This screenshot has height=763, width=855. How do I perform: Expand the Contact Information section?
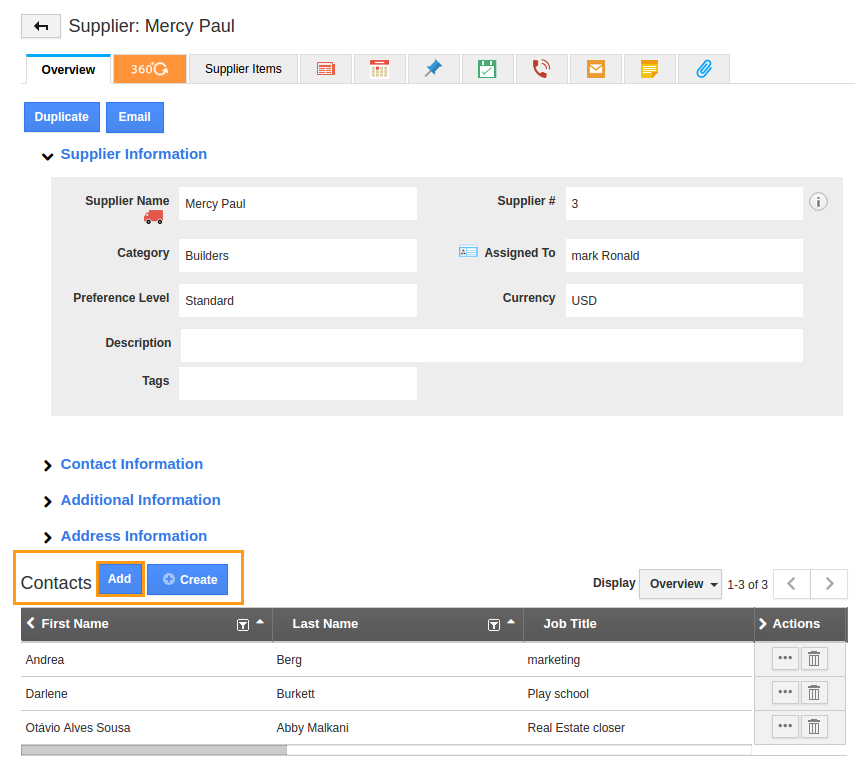click(x=131, y=464)
